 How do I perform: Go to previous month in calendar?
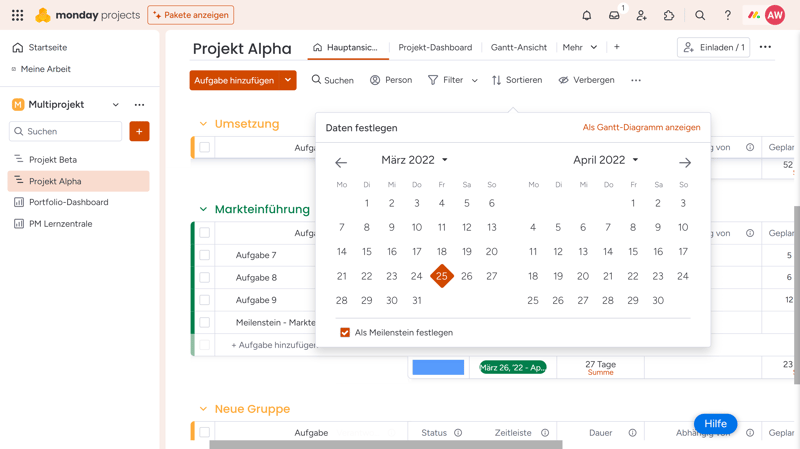(x=341, y=162)
